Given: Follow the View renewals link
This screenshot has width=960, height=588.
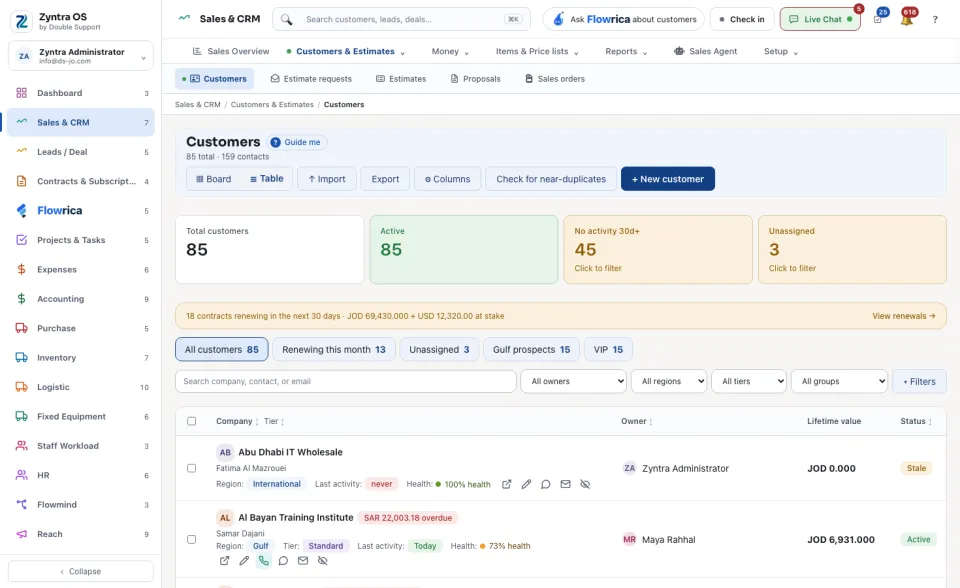Looking at the screenshot, I should coord(904,316).
